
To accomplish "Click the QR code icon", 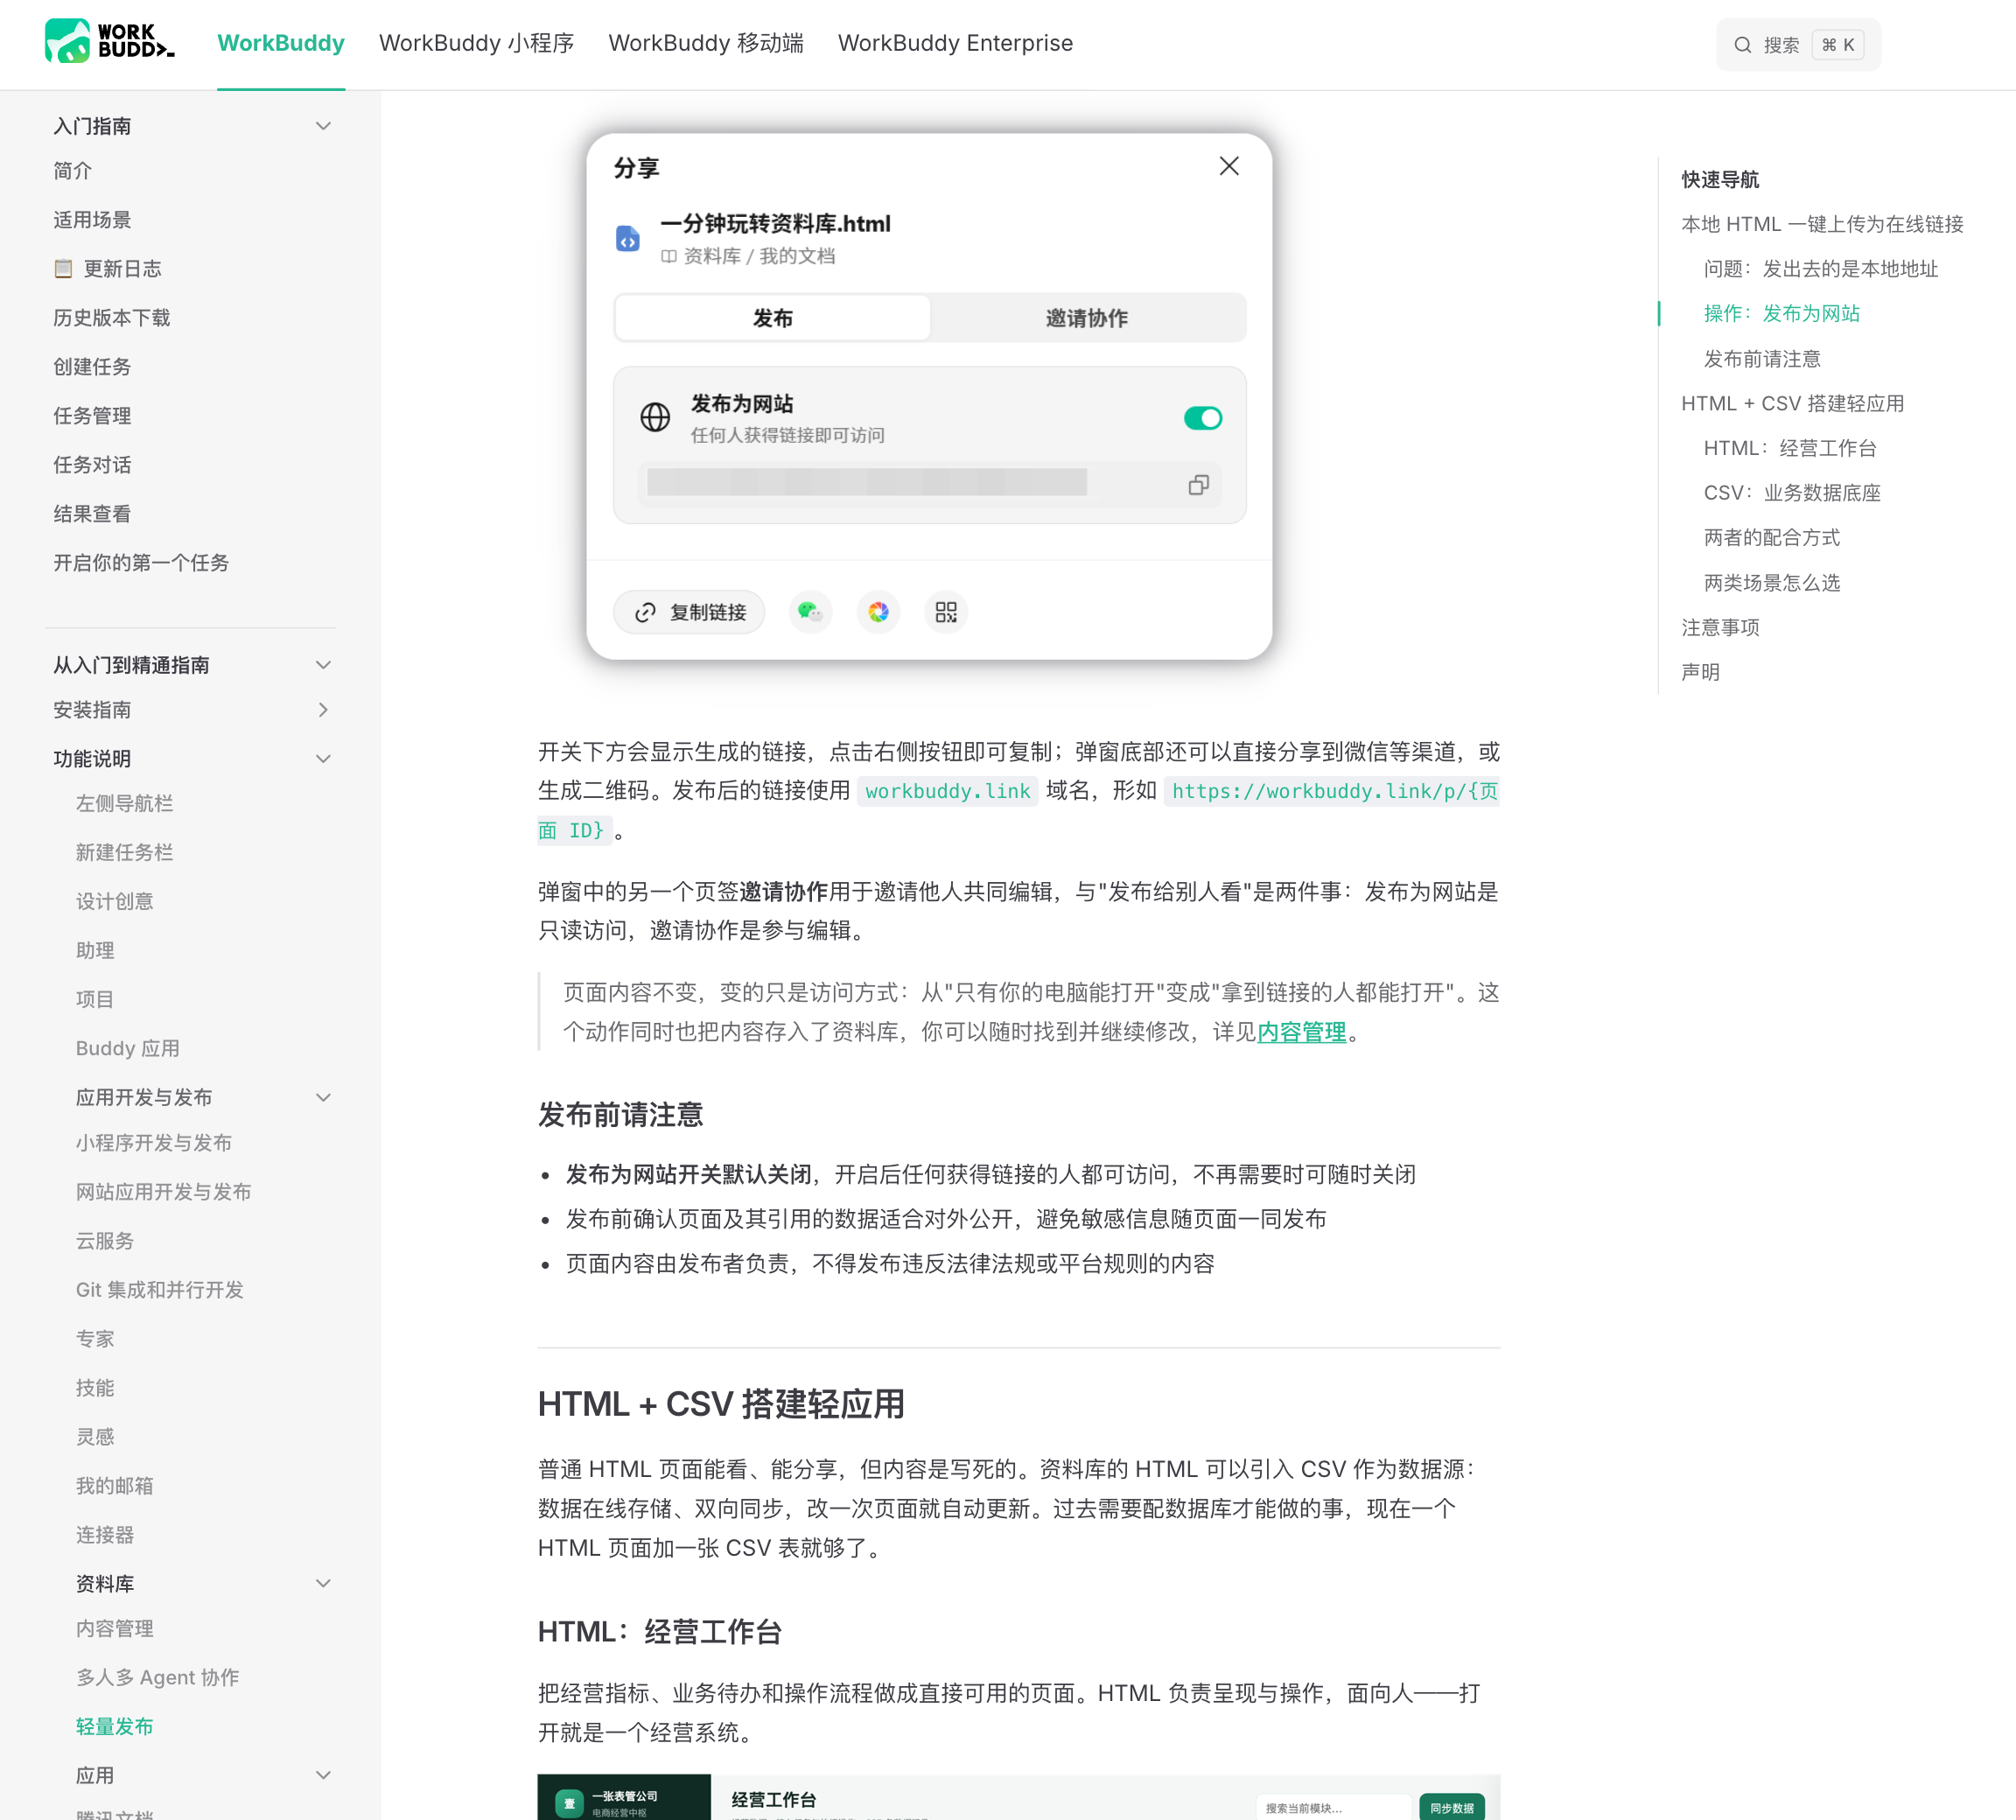I will coord(946,612).
